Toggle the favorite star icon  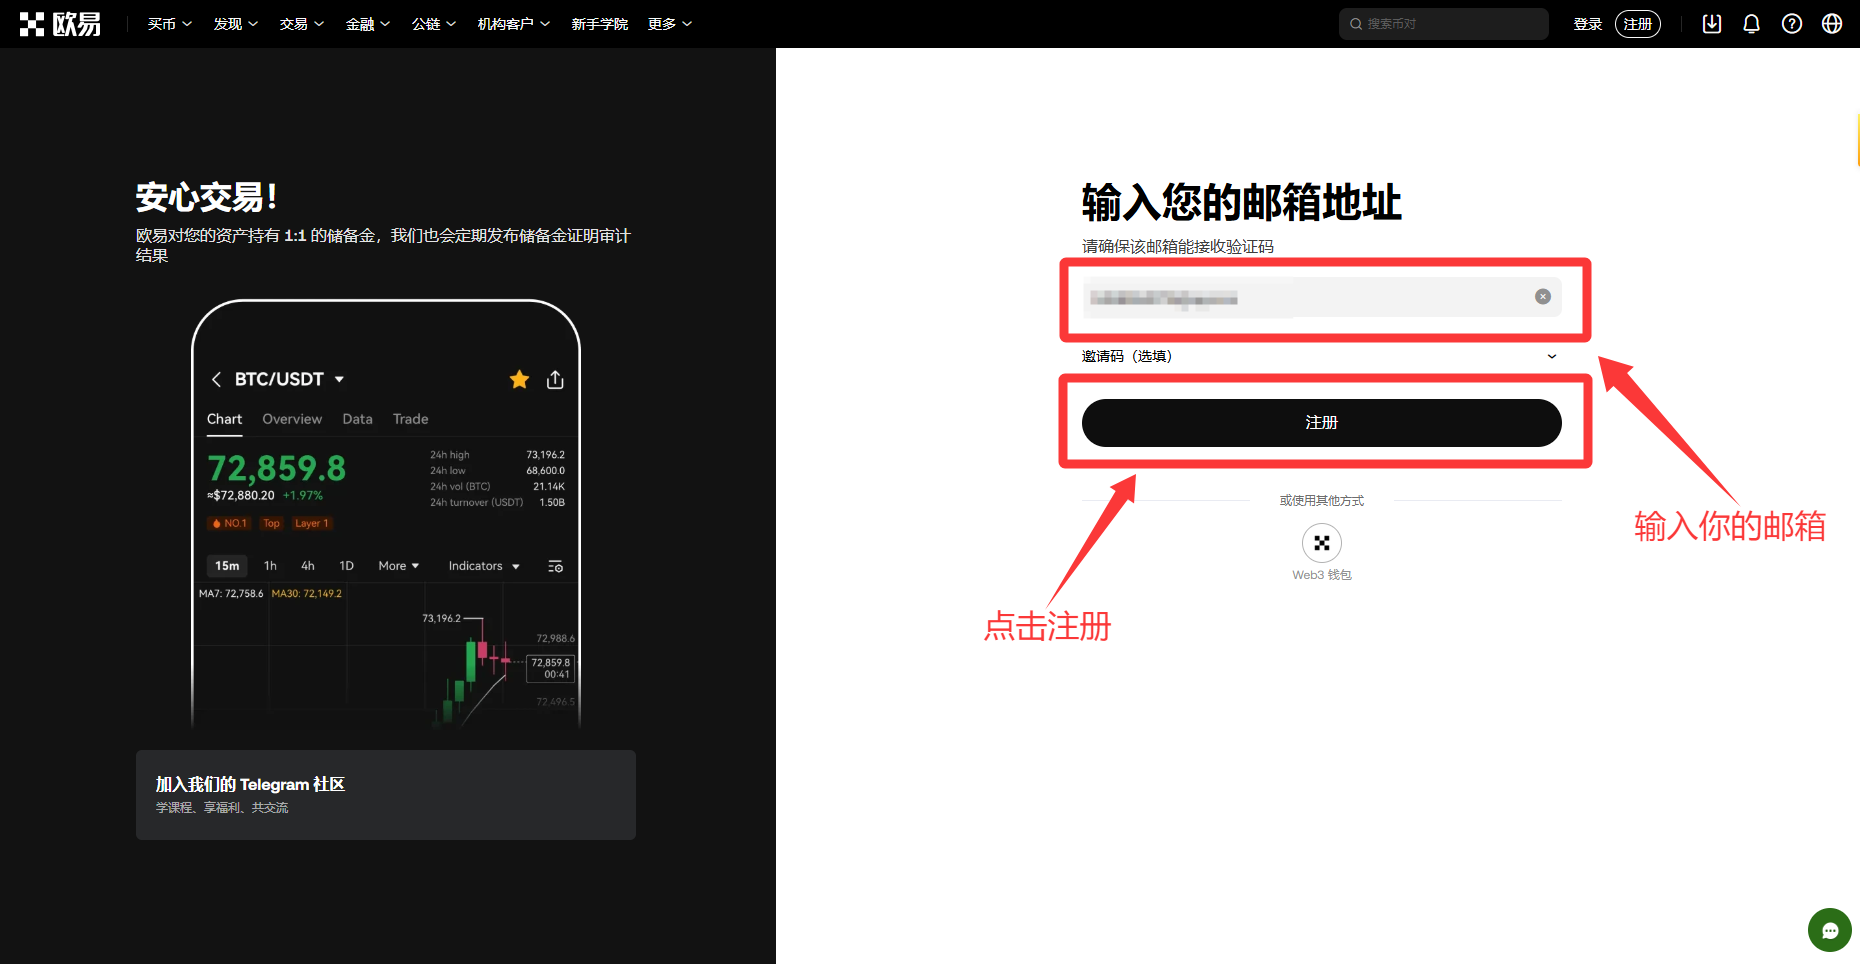tap(519, 379)
